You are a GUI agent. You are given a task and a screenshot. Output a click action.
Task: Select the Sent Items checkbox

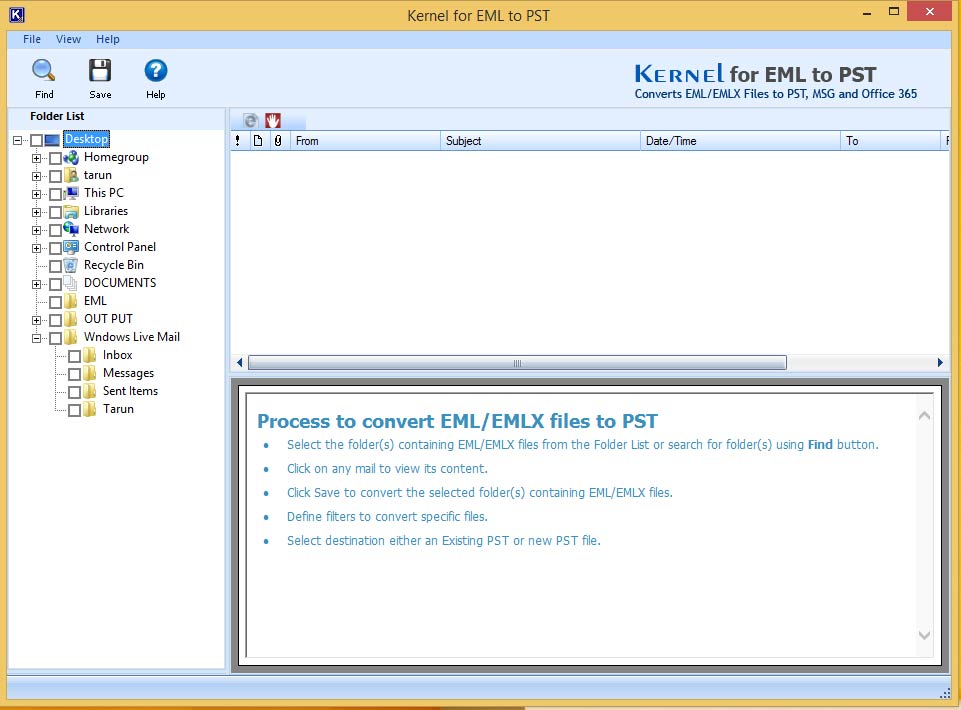(x=74, y=392)
